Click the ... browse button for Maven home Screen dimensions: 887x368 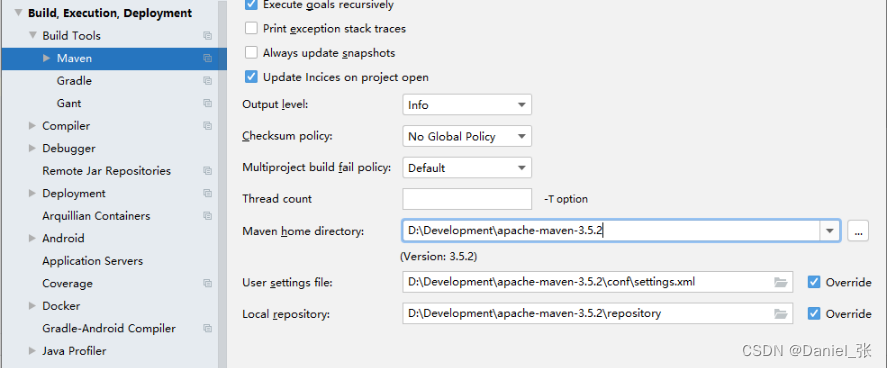tap(858, 231)
